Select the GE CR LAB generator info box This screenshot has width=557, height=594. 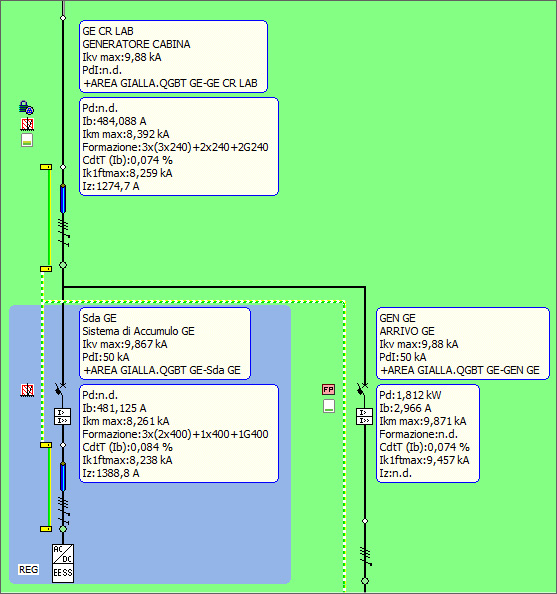[x=173, y=56]
